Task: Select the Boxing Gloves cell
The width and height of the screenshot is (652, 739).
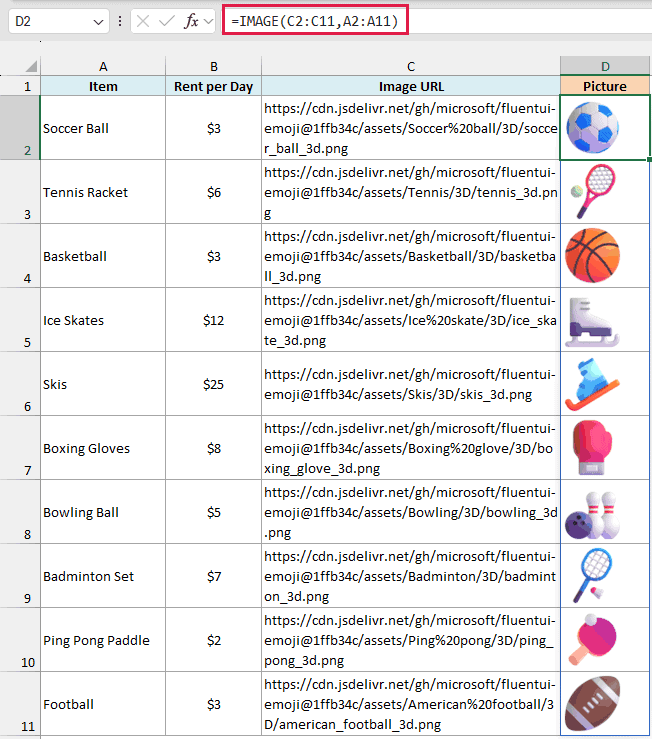Action: (x=103, y=448)
